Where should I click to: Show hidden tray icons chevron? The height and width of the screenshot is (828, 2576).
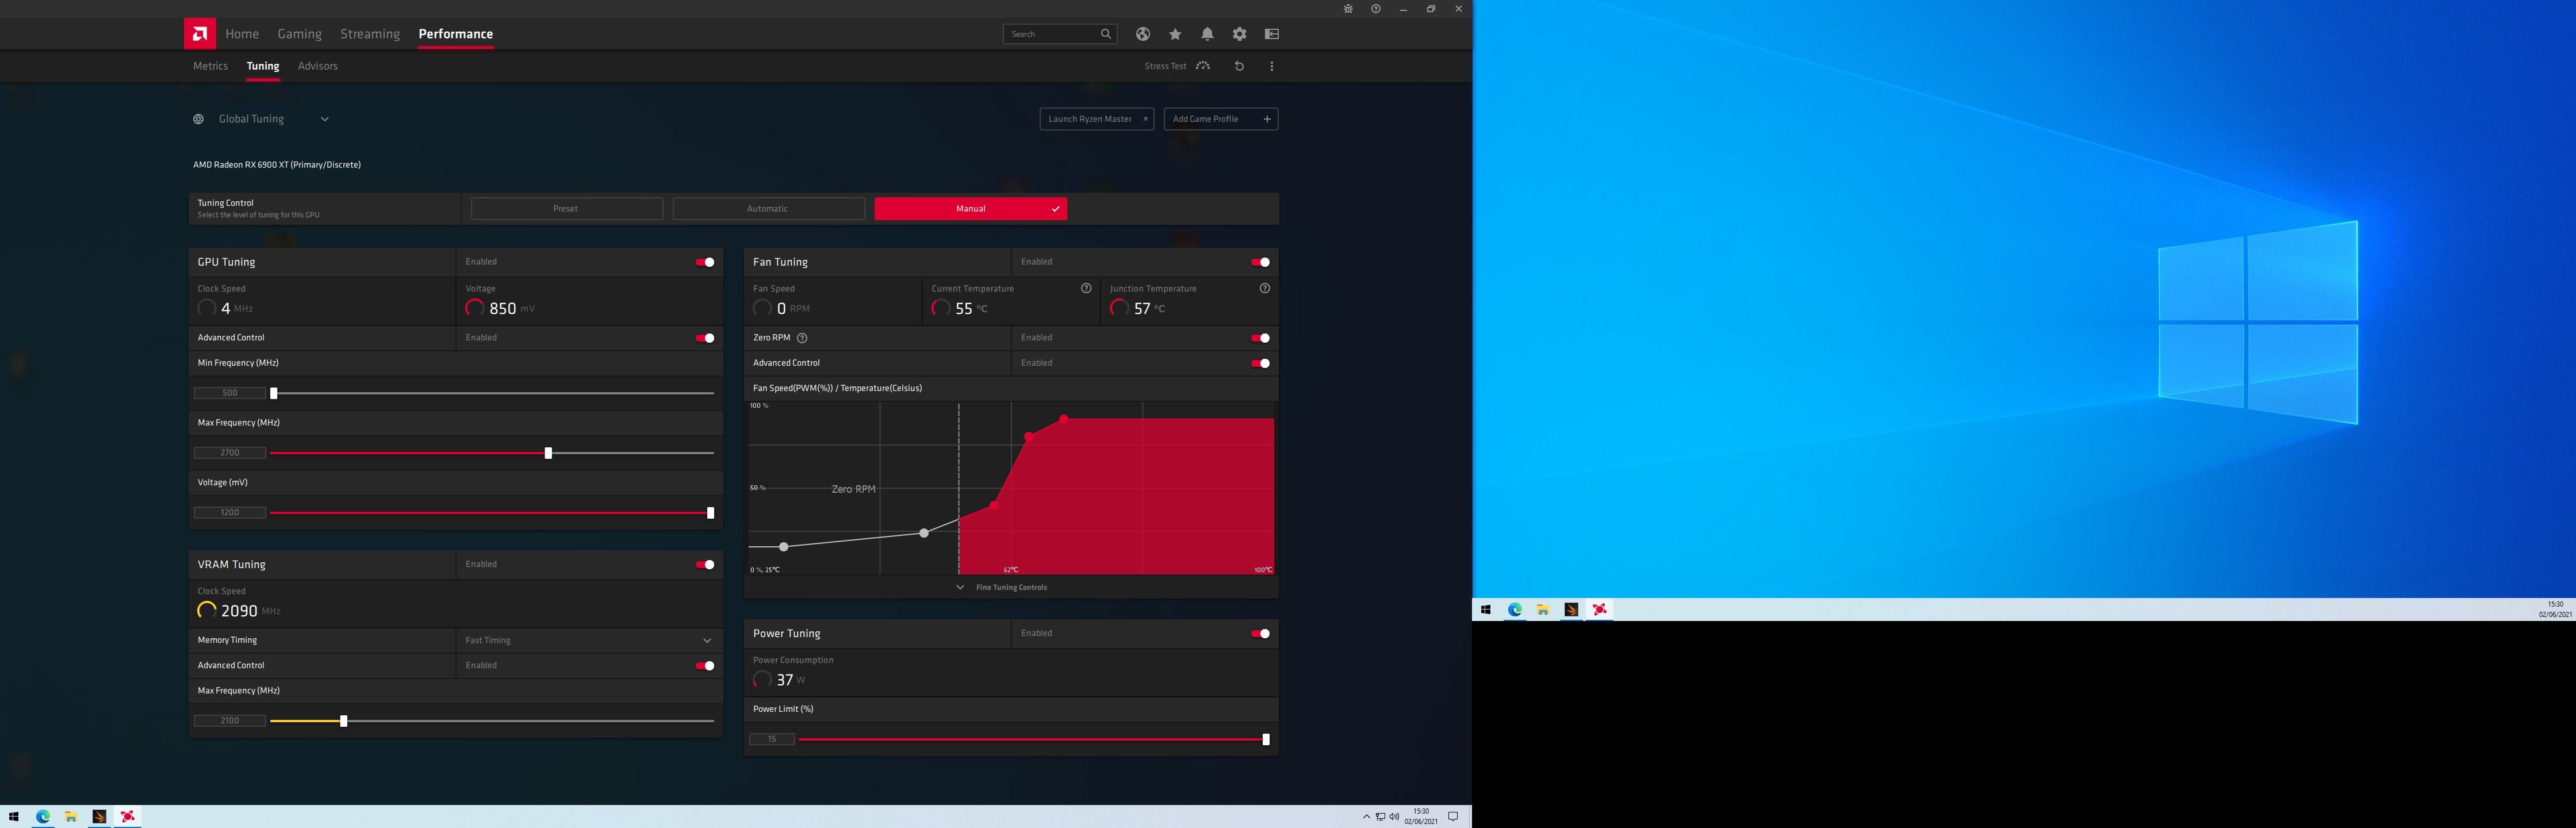1366,817
